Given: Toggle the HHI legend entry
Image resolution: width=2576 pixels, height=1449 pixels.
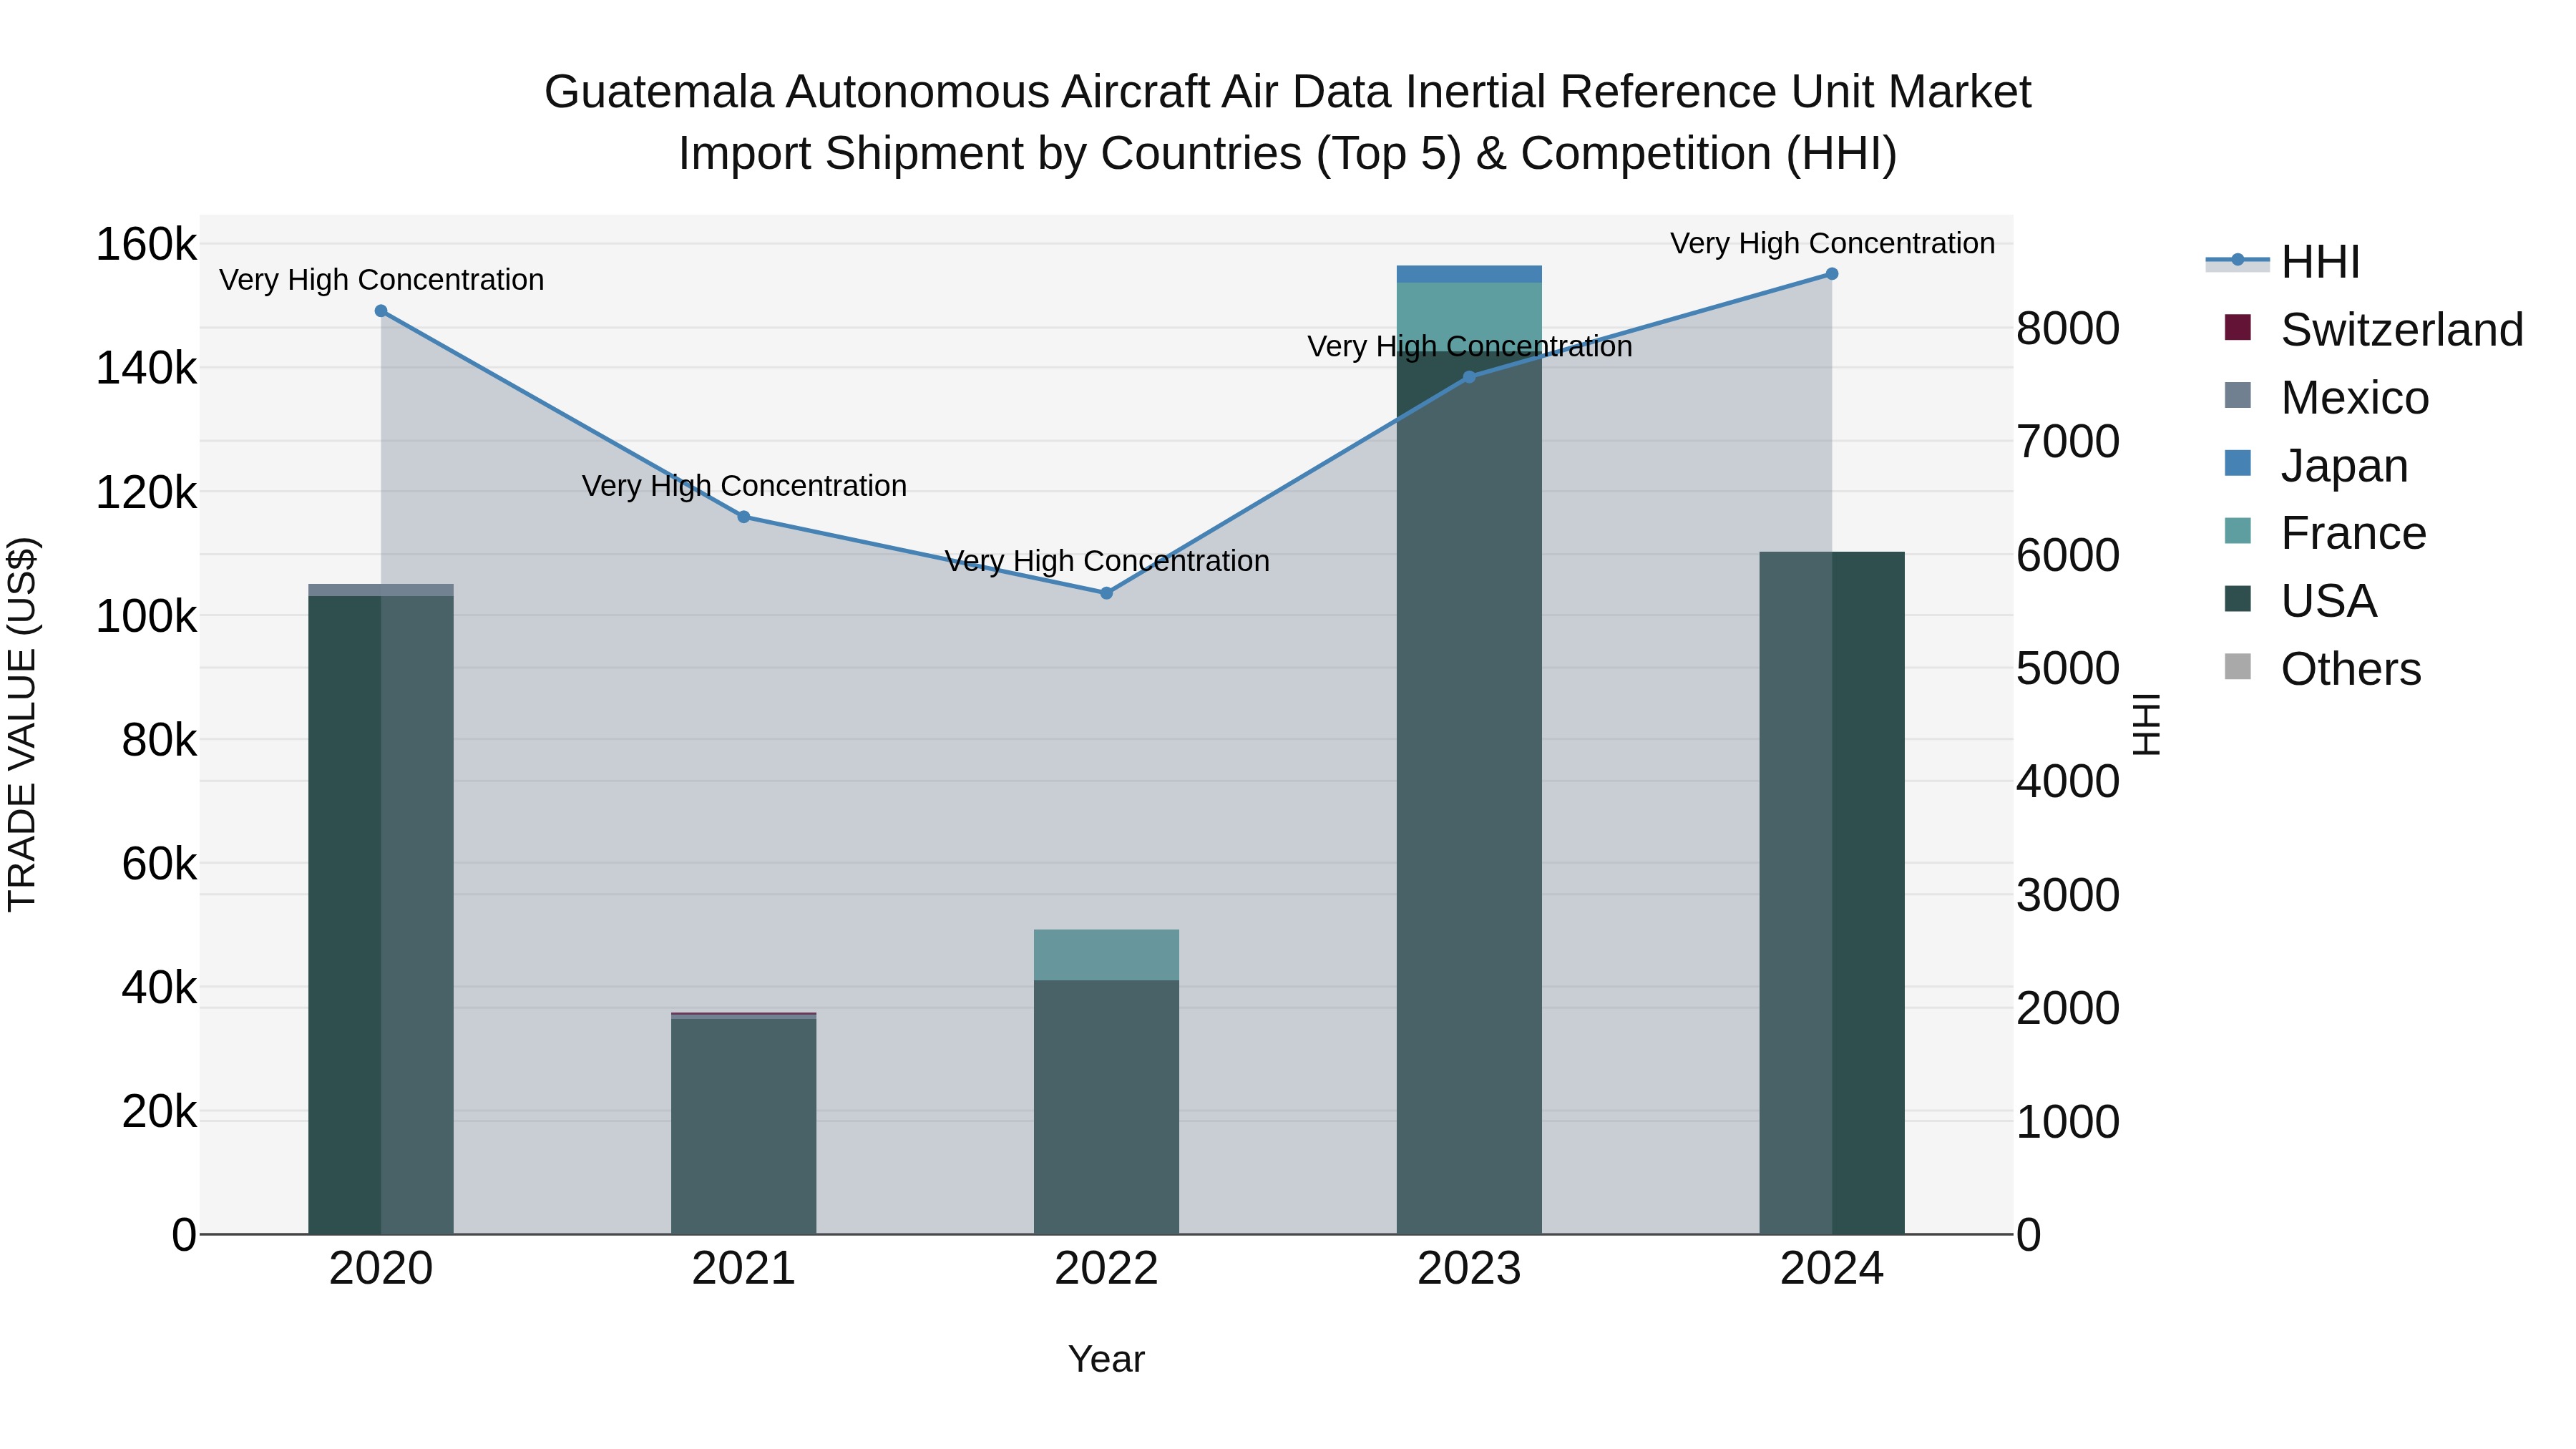Looking at the screenshot, I should 2283,262.
